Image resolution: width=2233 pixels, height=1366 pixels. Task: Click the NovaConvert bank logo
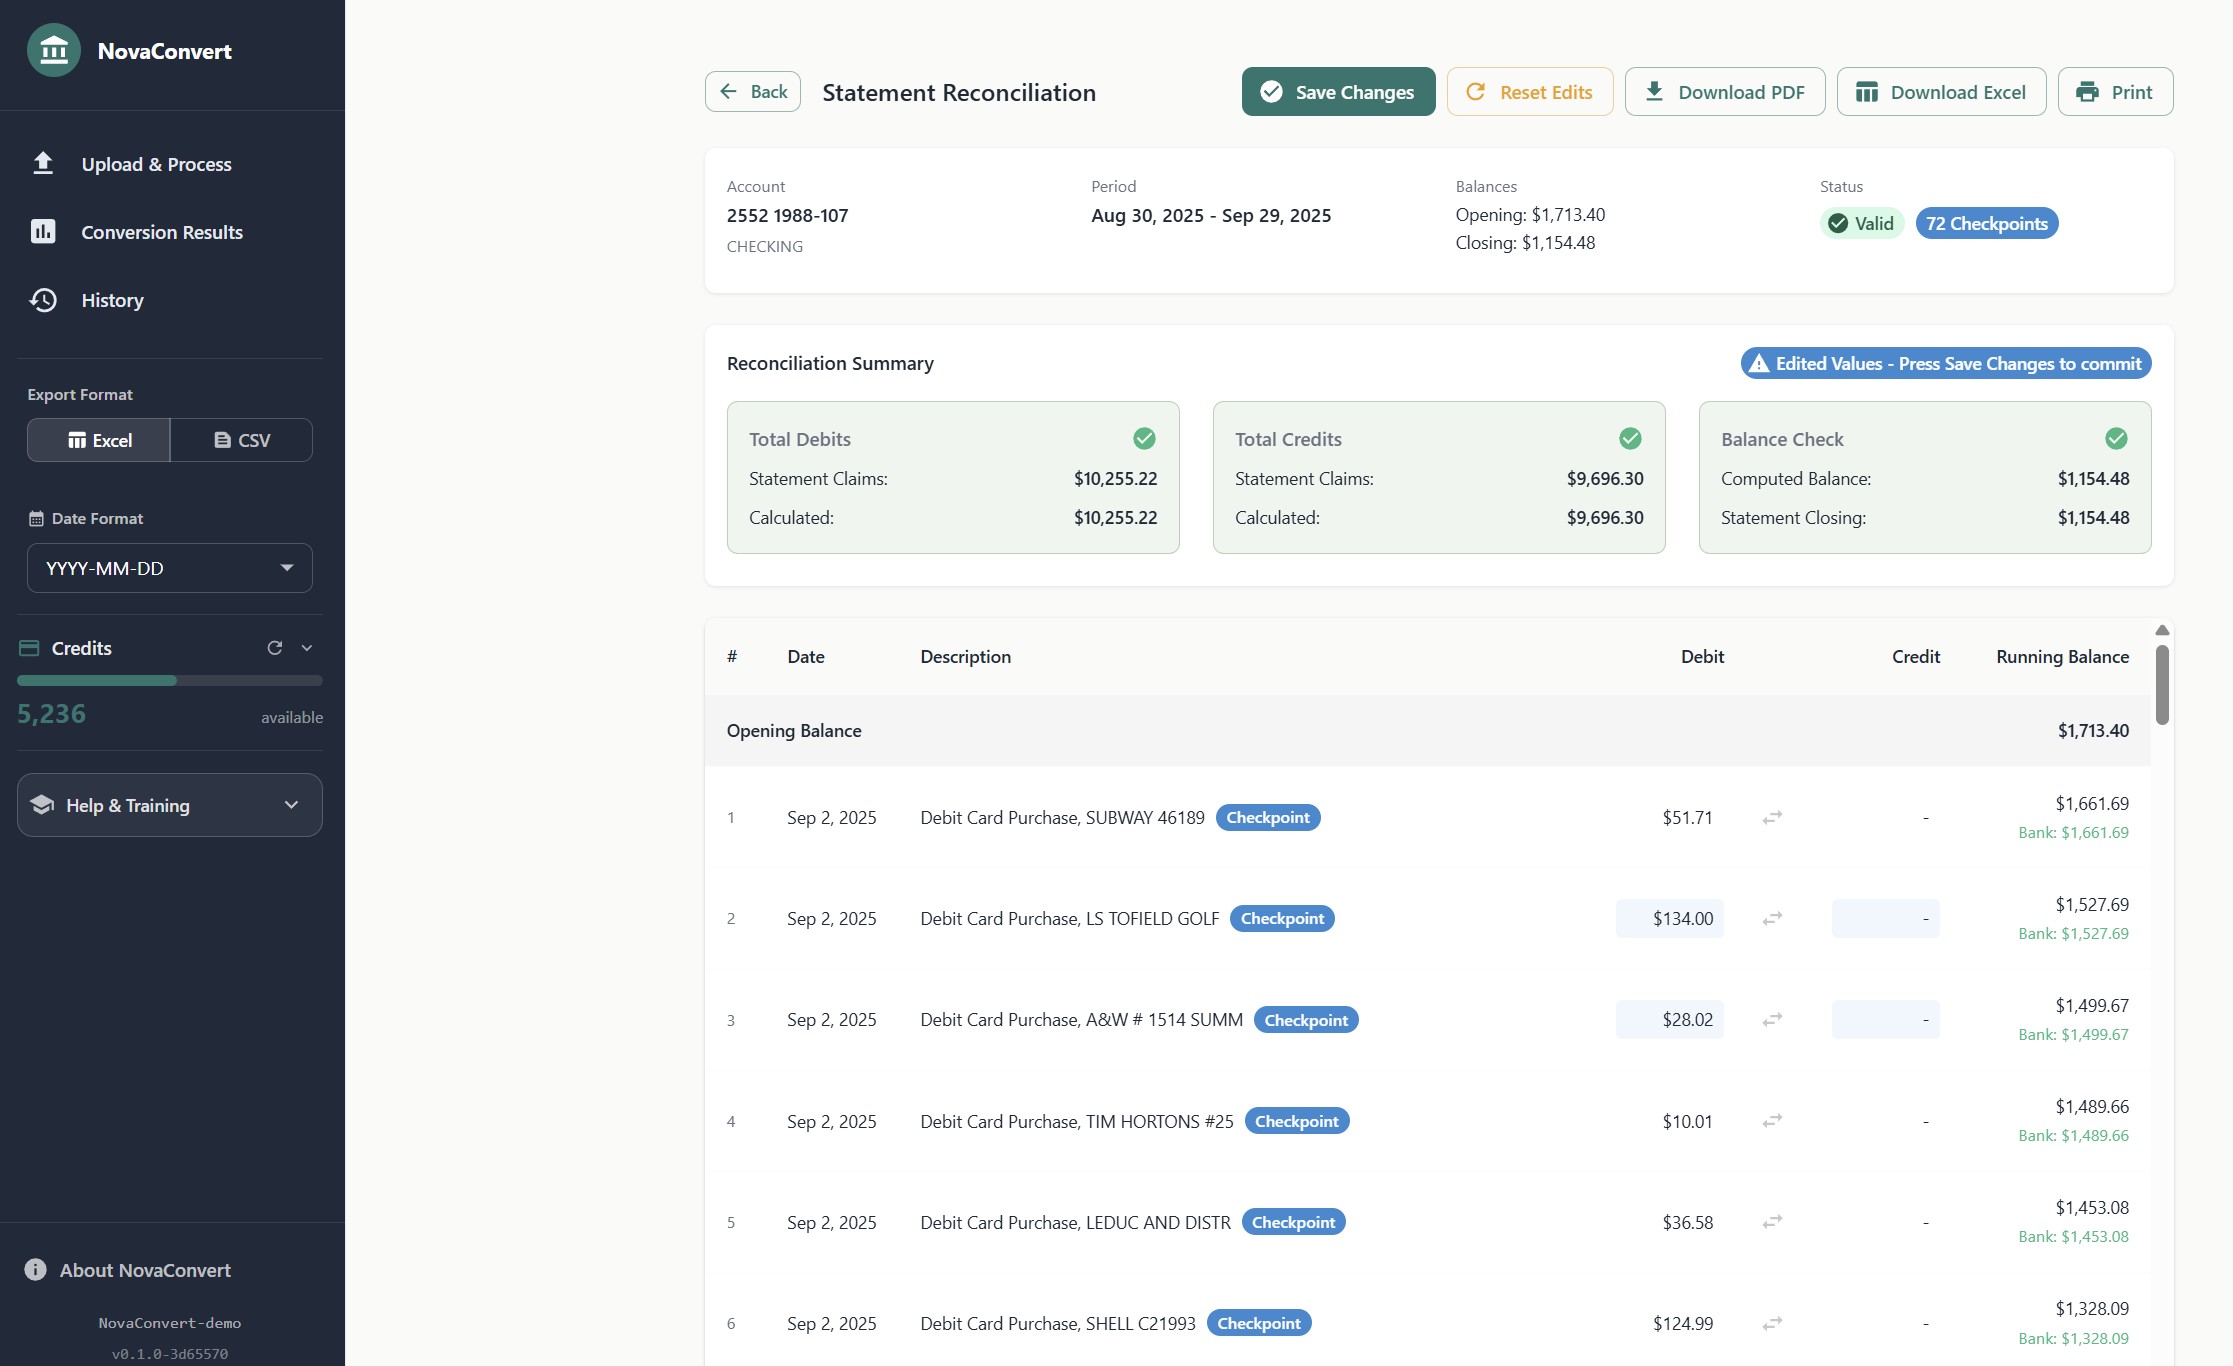coord(54,49)
